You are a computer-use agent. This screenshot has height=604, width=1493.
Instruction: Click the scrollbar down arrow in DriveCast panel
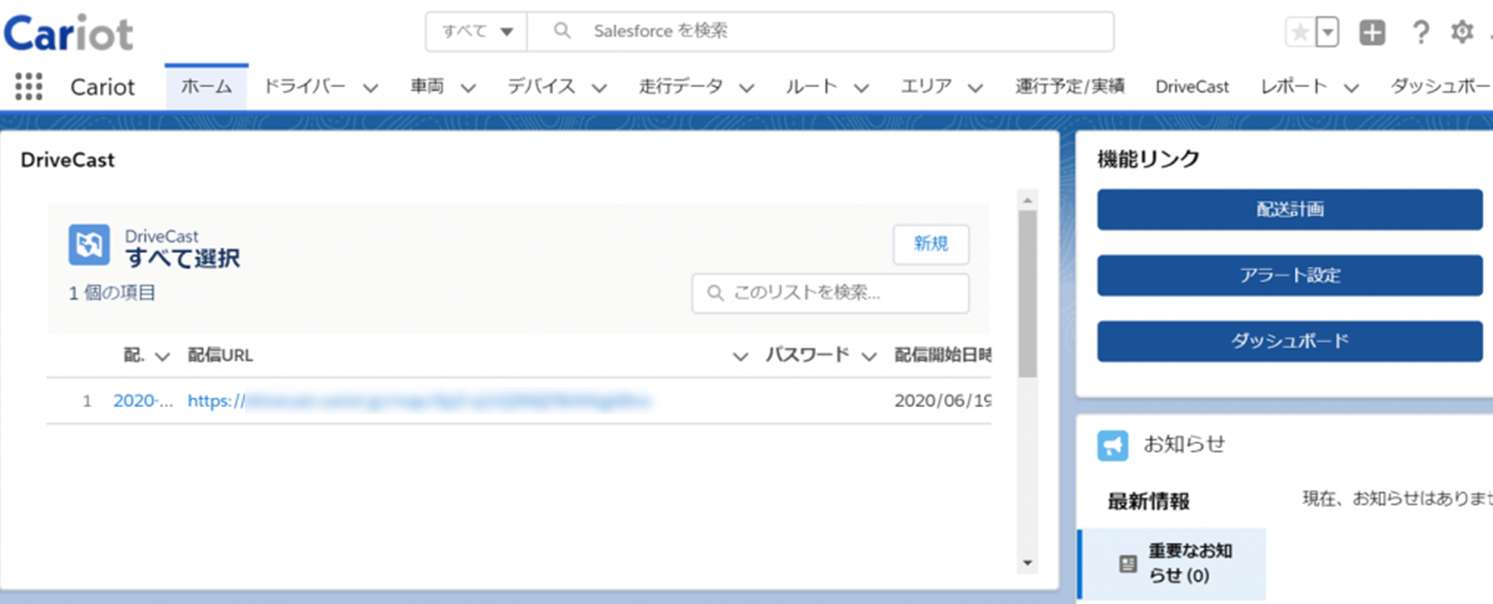[x=1027, y=564]
